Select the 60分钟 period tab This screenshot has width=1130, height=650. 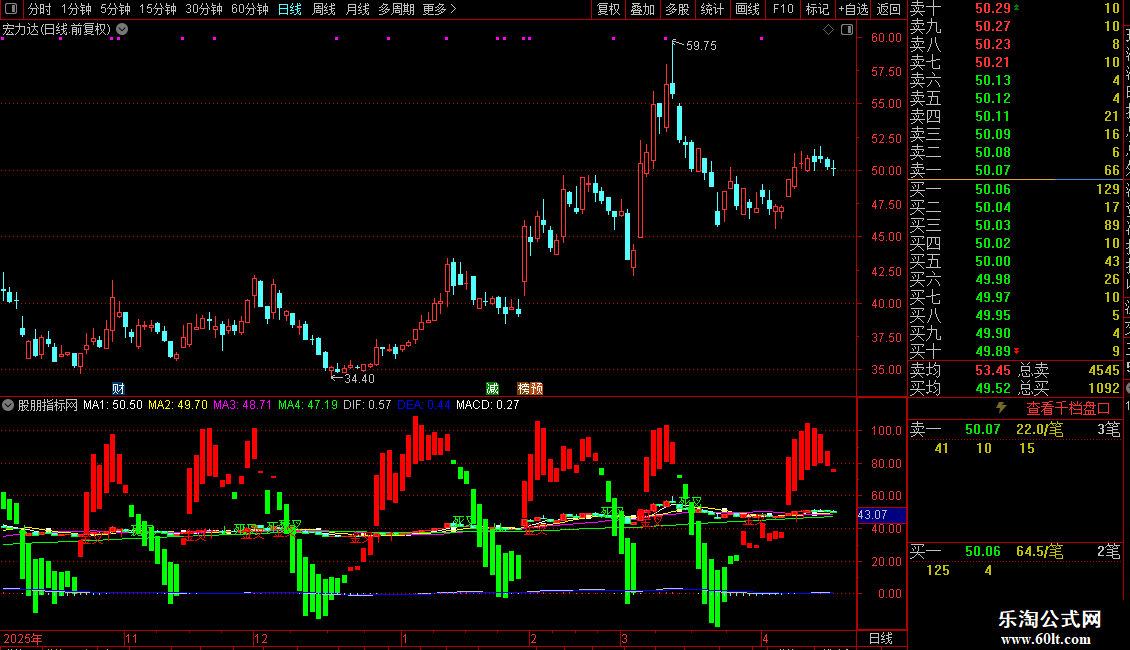pyautogui.click(x=250, y=9)
